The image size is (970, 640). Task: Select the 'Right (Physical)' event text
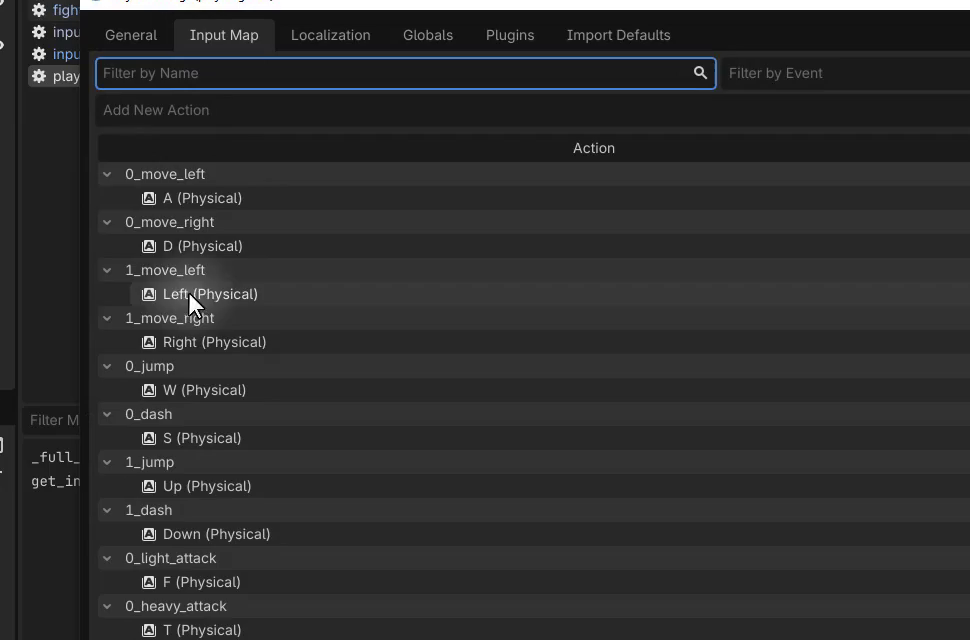214,343
